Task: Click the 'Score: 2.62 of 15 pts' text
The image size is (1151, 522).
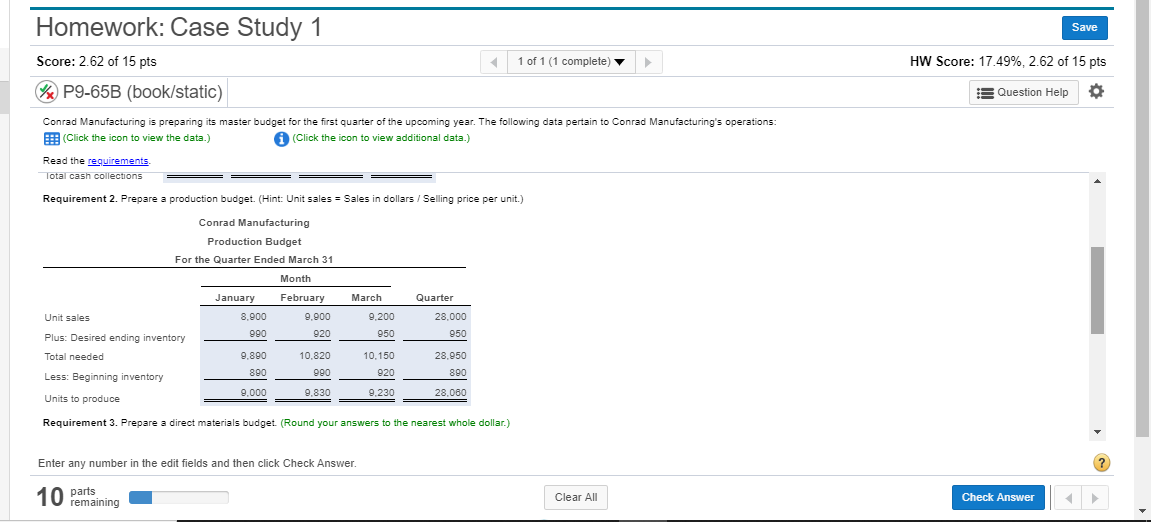Action: [96, 62]
